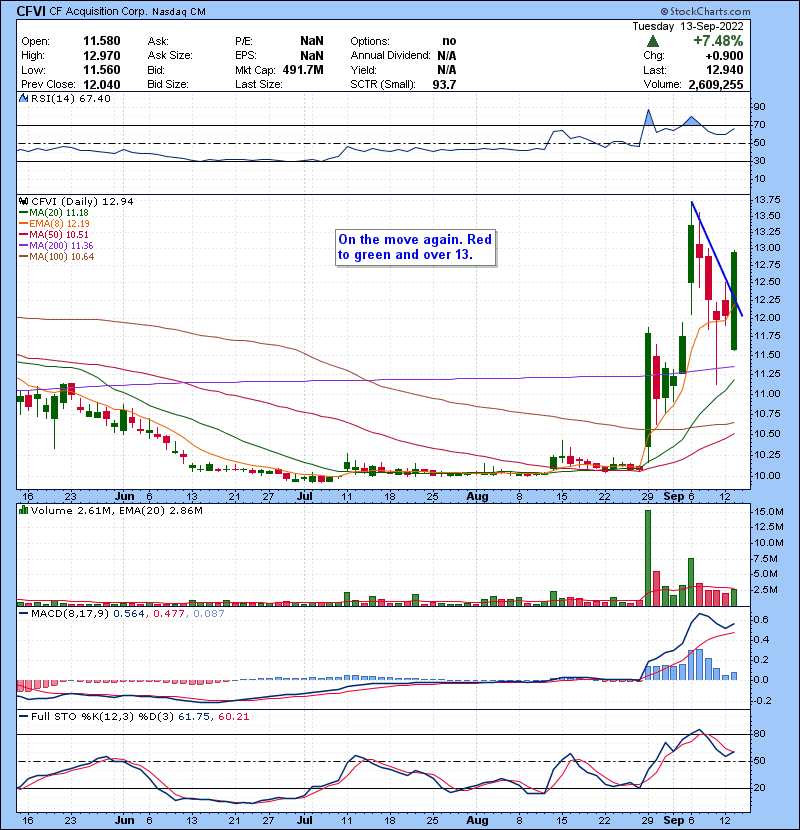Click the Annual Dividend label

coord(391,56)
